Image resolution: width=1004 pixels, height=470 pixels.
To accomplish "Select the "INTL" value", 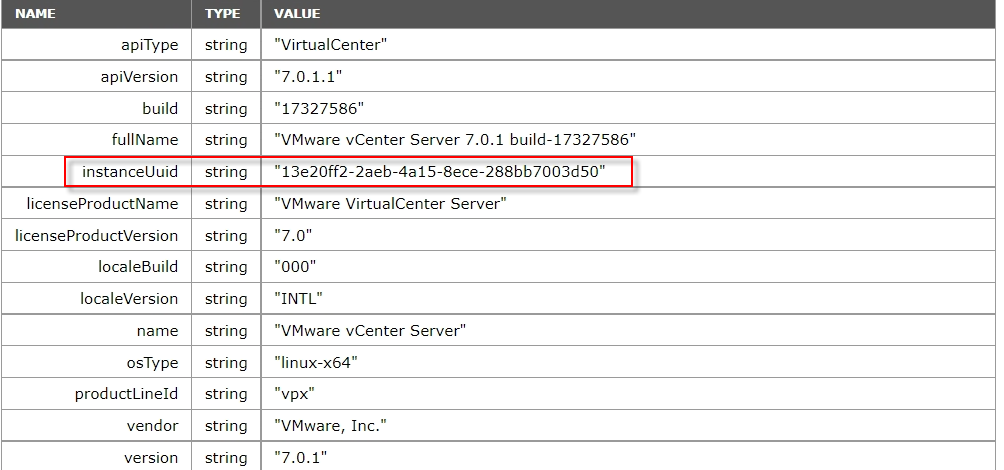I will (x=298, y=299).
